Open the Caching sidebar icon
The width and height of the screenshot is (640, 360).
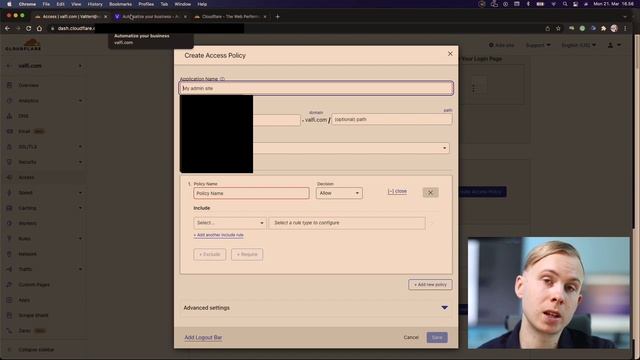click(x=9, y=208)
